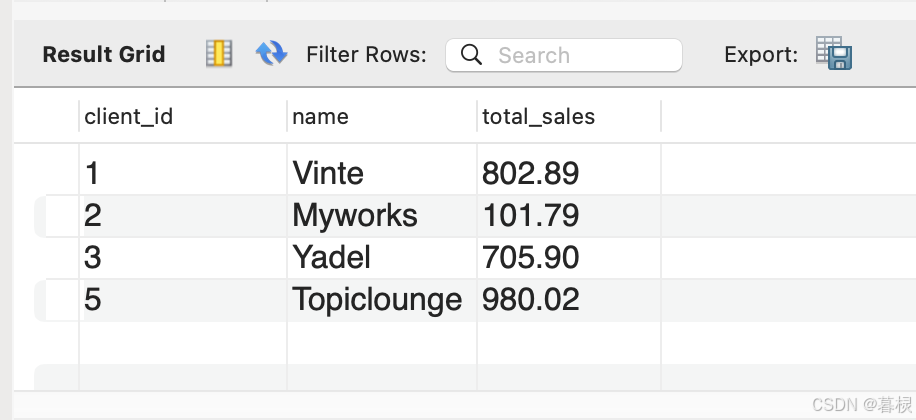Click the Result Grid label
This screenshot has width=916, height=420.
[x=104, y=55]
